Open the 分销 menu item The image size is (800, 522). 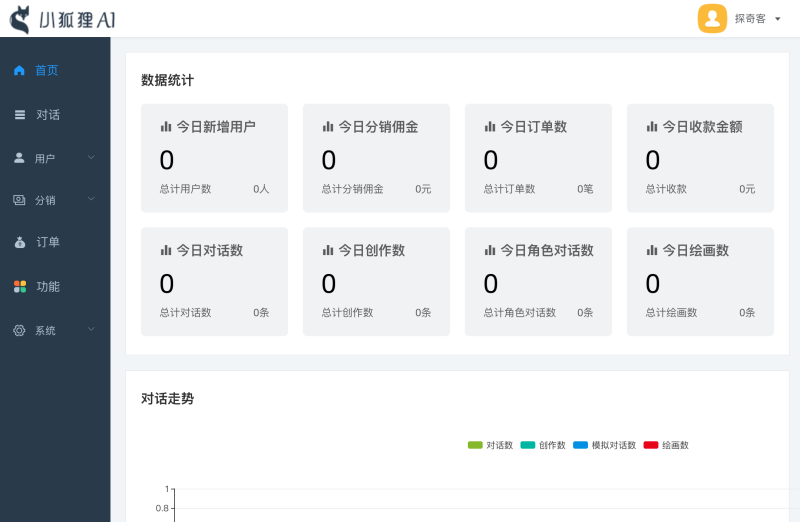[55, 200]
